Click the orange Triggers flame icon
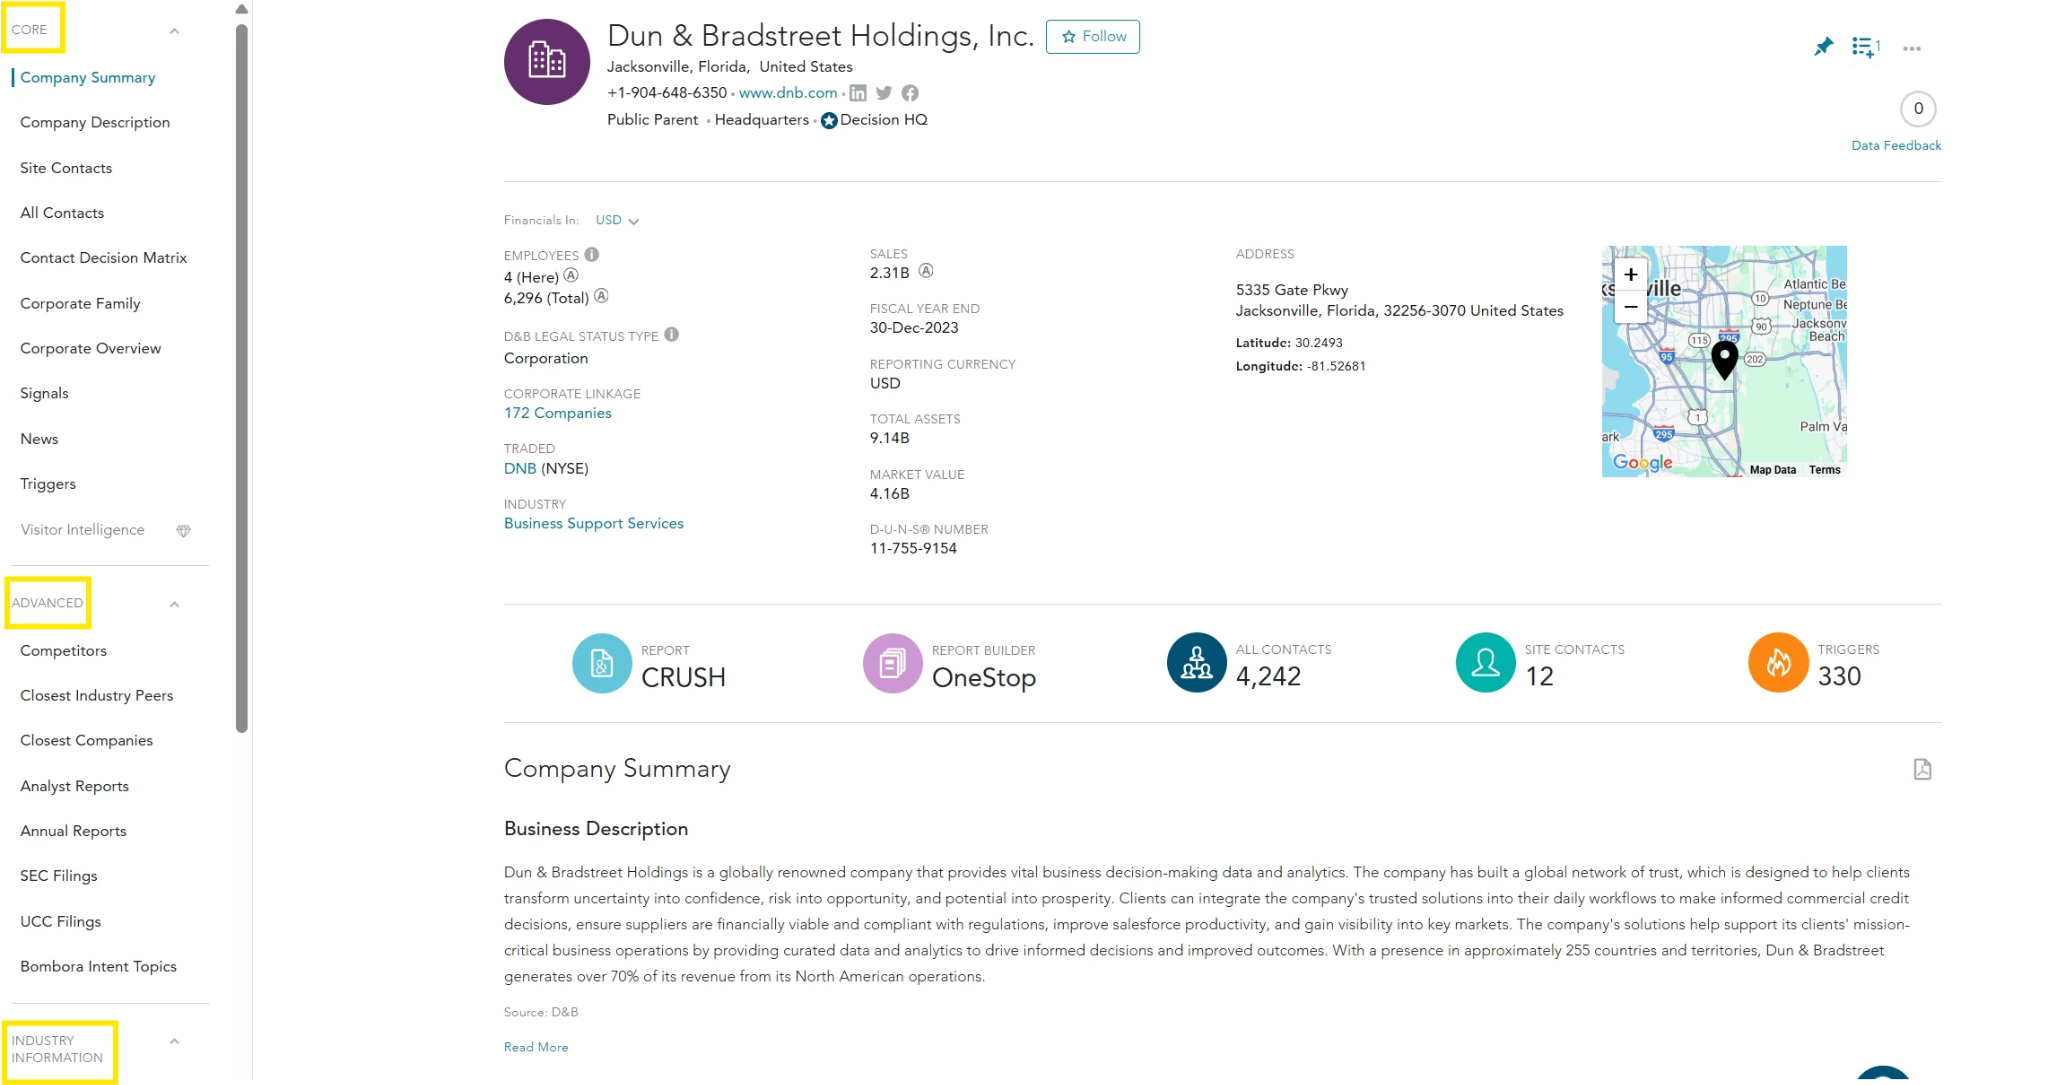This screenshot has width=2048, height=1085. pyautogui.click(x=1778, y=662)
